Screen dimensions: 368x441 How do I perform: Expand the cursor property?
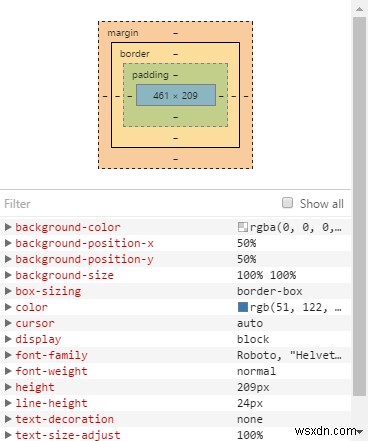[8, 323]
